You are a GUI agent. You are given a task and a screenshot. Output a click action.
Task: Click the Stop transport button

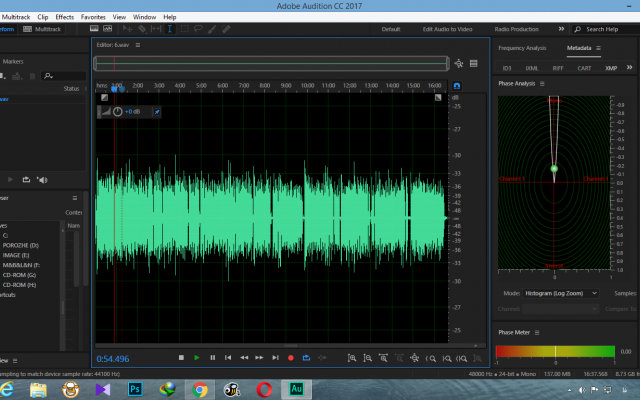tap(181, 358)
